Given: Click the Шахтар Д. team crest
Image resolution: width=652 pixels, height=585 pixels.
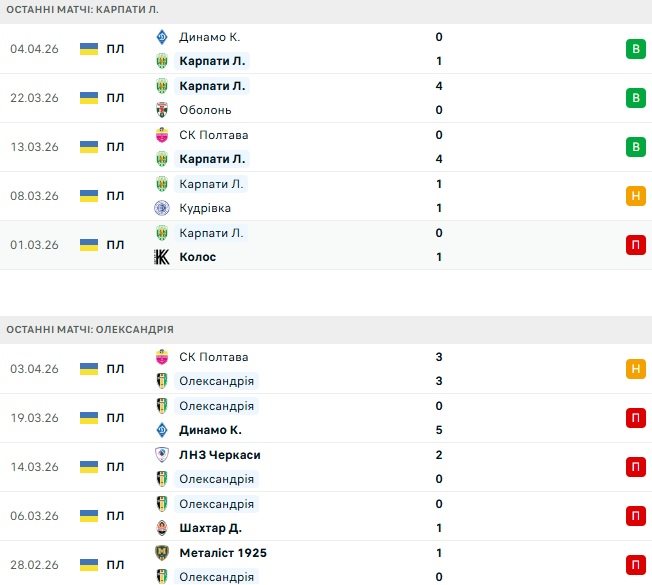Looking at the screenshot, I should point(162,528).
